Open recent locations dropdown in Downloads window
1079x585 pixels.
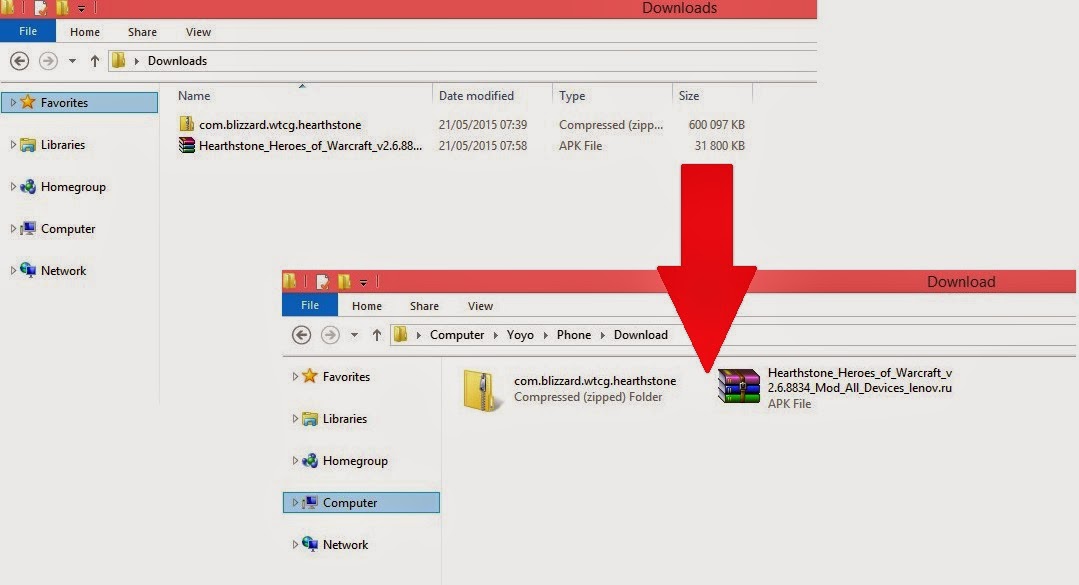[72, 61]
